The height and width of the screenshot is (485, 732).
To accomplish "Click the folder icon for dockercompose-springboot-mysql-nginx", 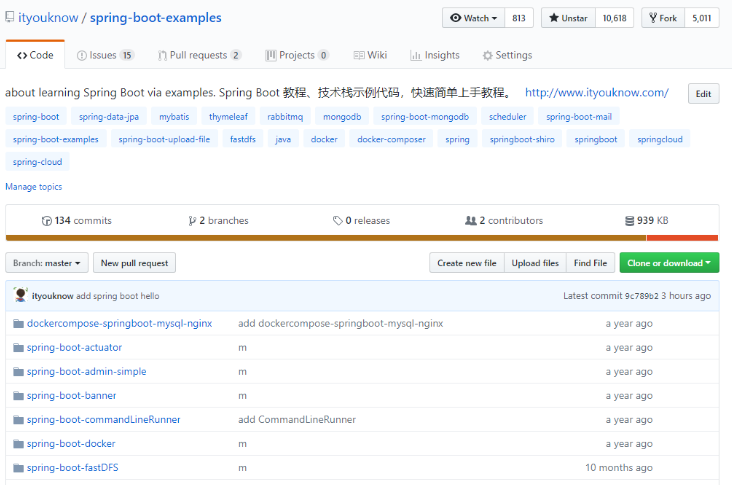I will click(x=18, y=323).
